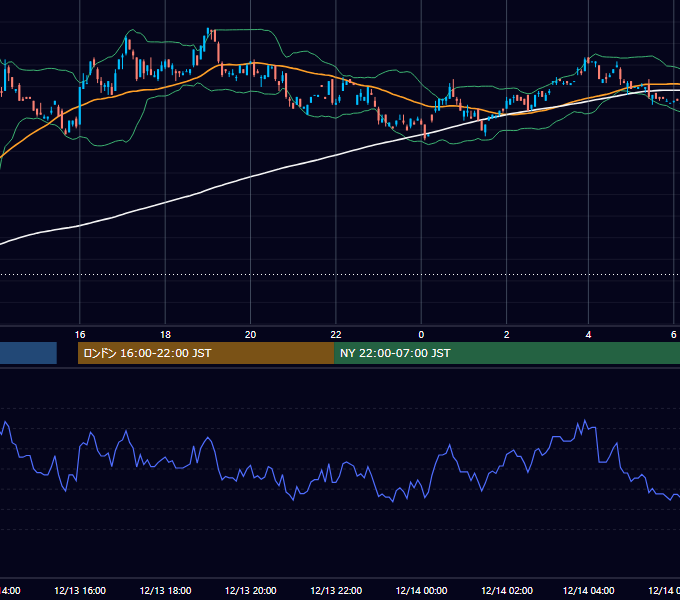Image resolution: width=680 pixels, height=600 pixels.
Task: Click the 12/14 02:00 date label
Action: tap(507, 590)
